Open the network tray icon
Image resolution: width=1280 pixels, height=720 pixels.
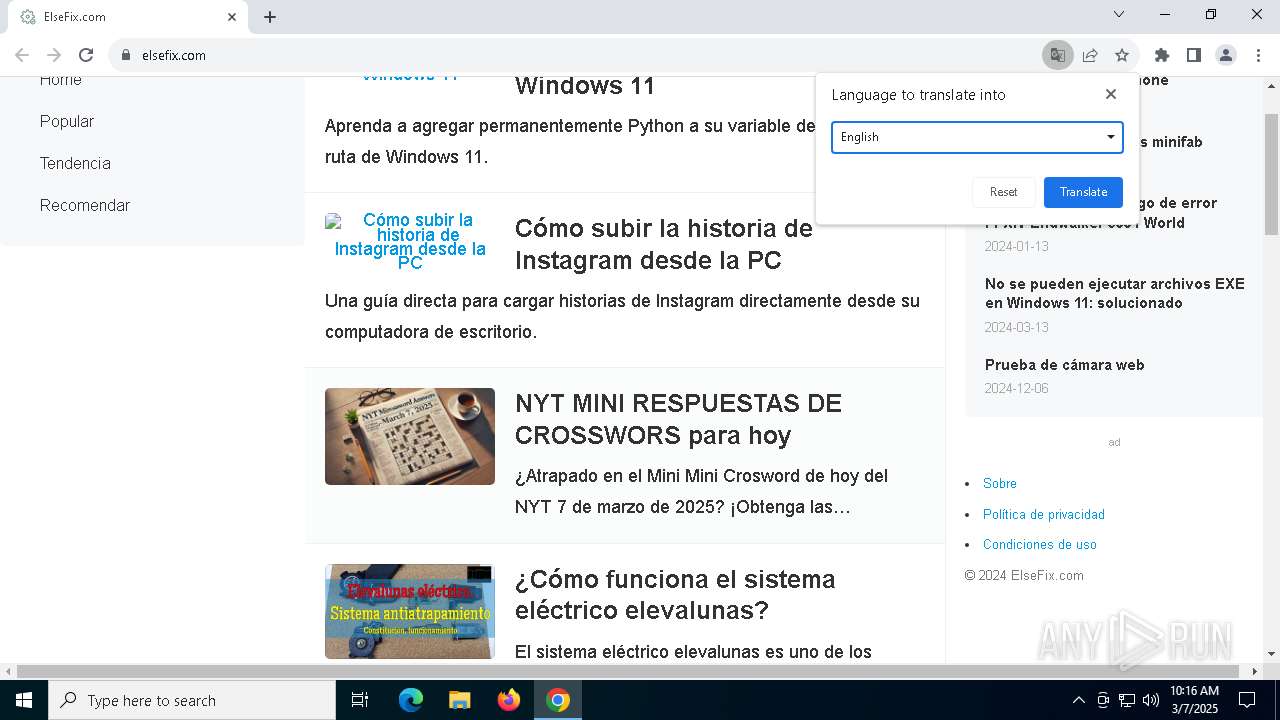(1127, 700)
